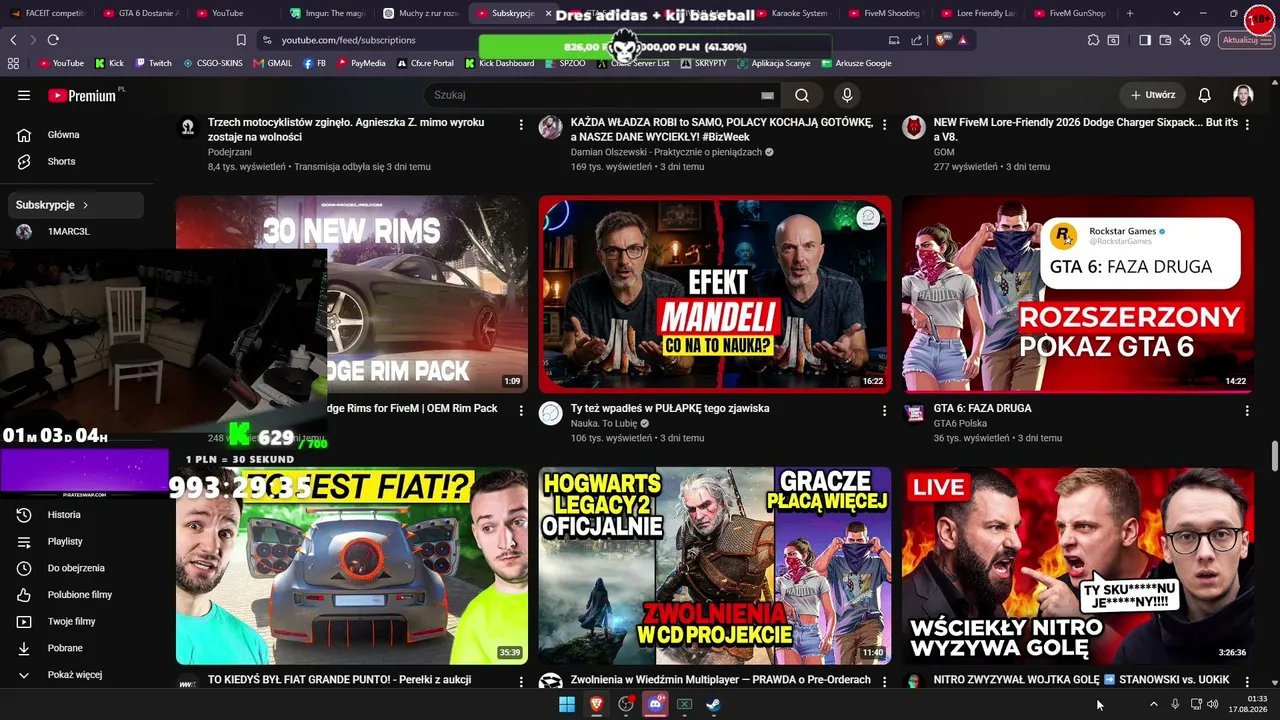The height and width of the screenshot is (720, 1280).
Task: Switch to the FiveM Shooting tab
Action: (x=884, y=13)
